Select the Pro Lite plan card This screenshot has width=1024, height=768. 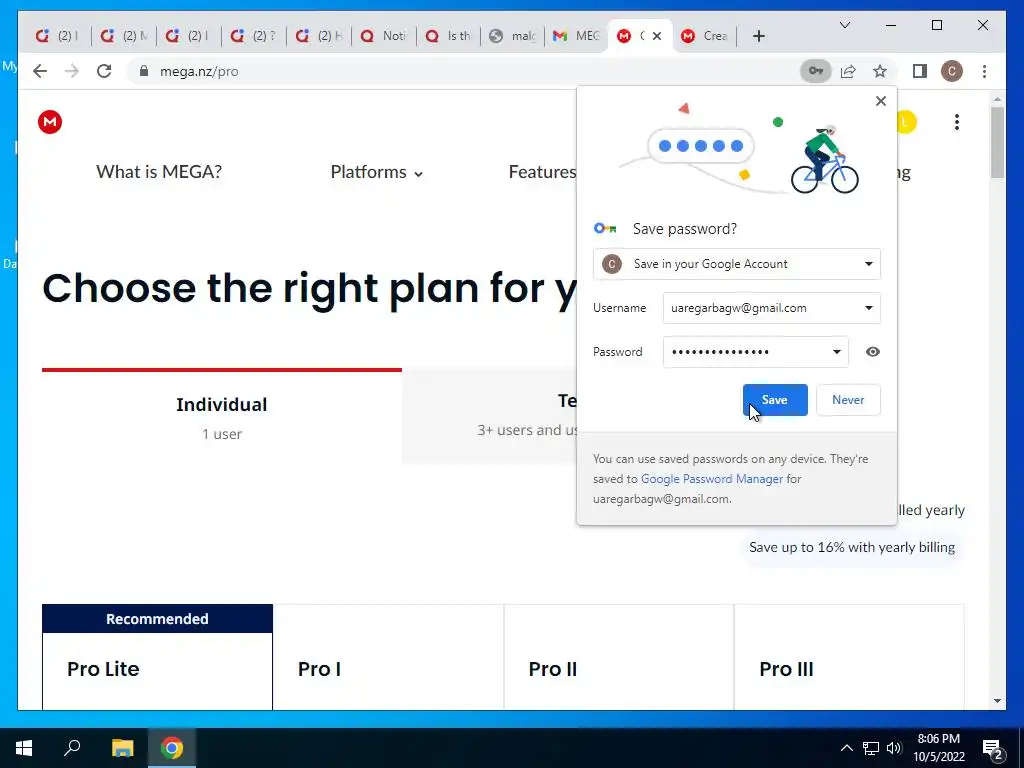tap(157, 657)
